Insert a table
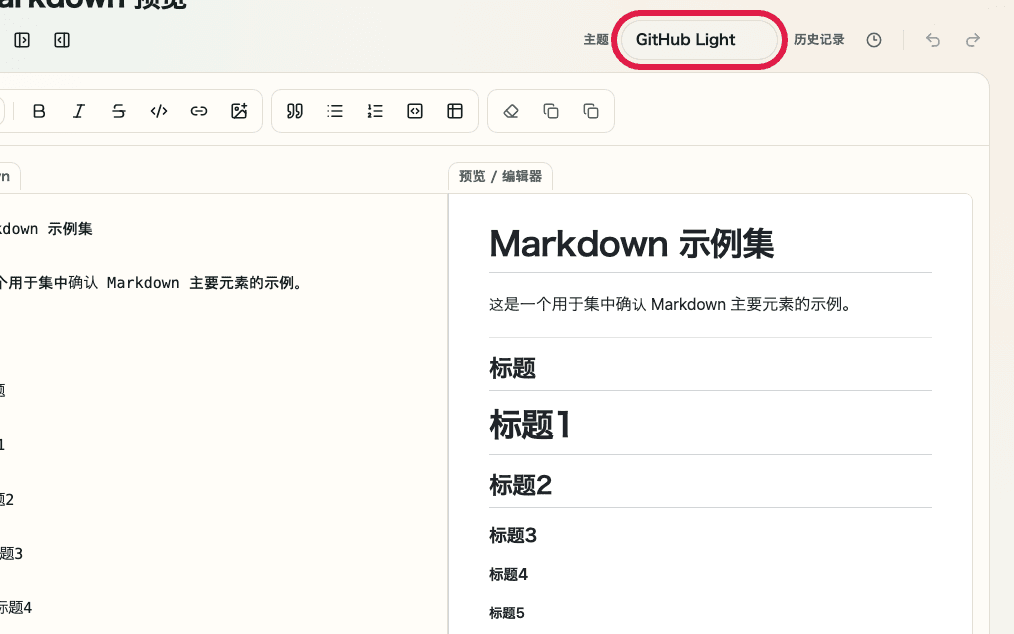Viewport: 1014px width, 634px height. click(x=455, y=111)
